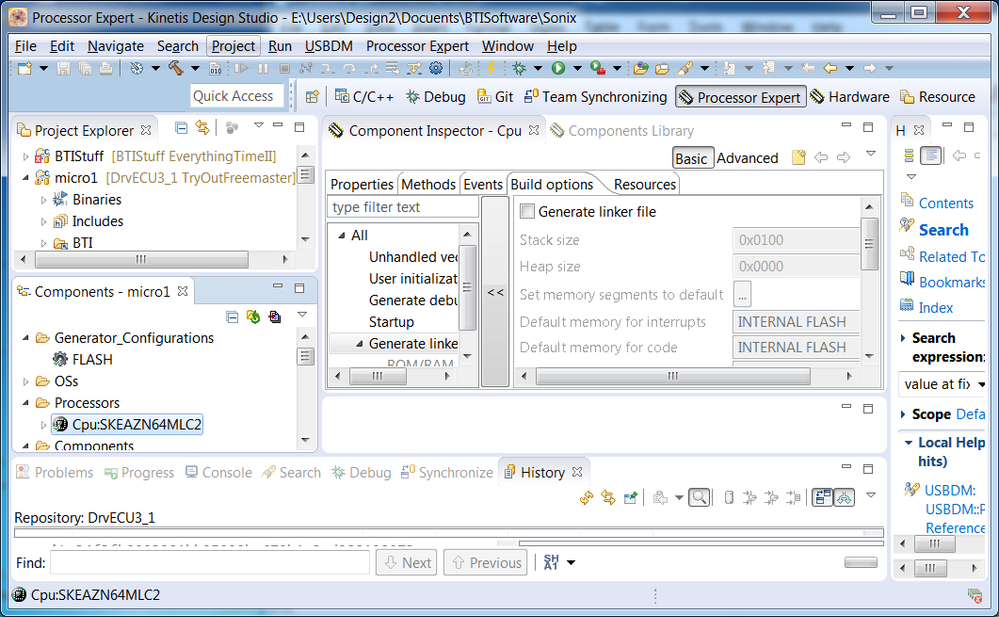Image resolution: width=999 pixels, height=617 pixels.
Task: Click the Previous find button
Action: [485, 562]
